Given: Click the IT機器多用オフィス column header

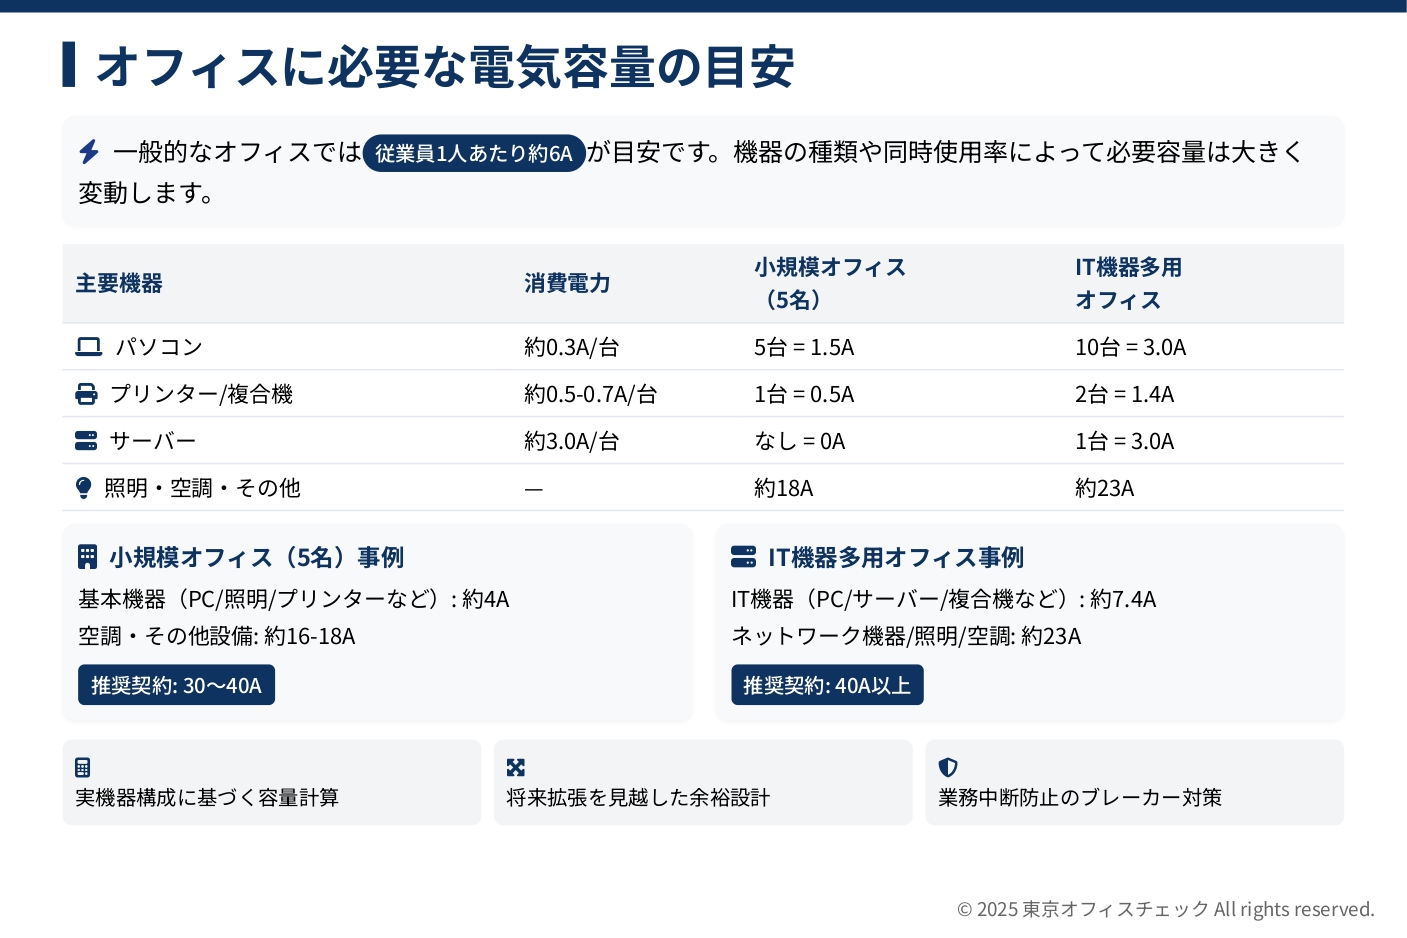Looking at the screenshot, I should pyautogui.click(x=1128, y=284).
